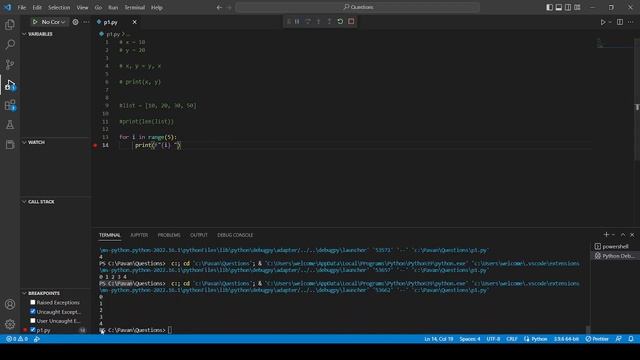640x360 pixels.
Task: Close the terminal panel
Action: pyautogui.click(x=632, y=235)
